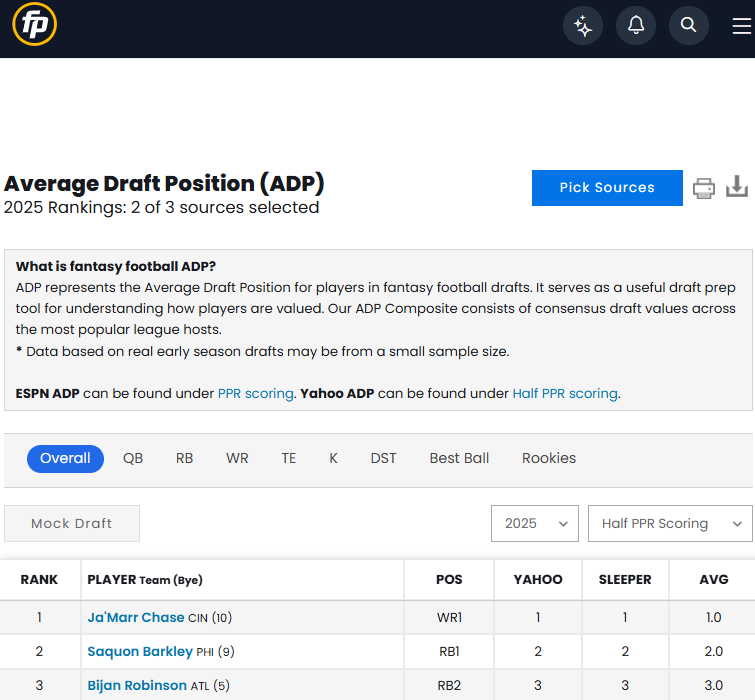This screenshot has height=700, width=755.
Task: Click the '2 of 3 sources selected' text
Action: pos(225,207)
